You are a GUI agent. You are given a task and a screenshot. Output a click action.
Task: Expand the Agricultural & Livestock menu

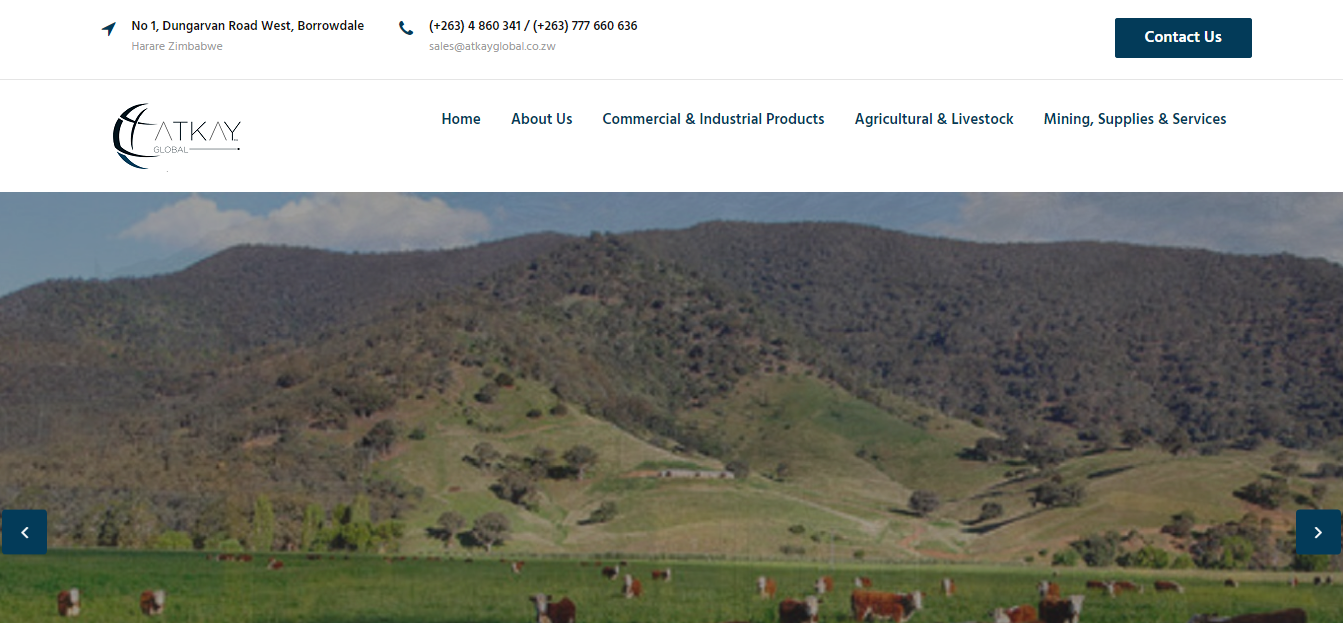tap(934, 119)
